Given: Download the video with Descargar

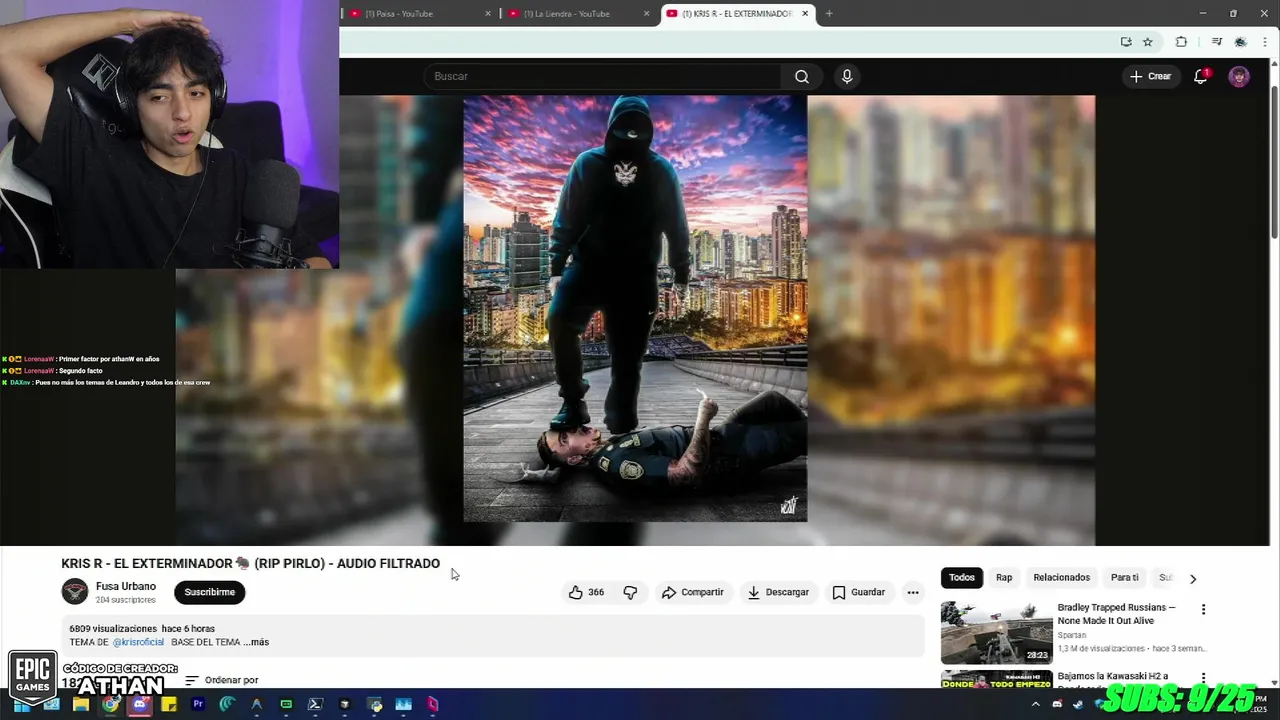Looking at the screenshot, I should (x=778, y=592).
